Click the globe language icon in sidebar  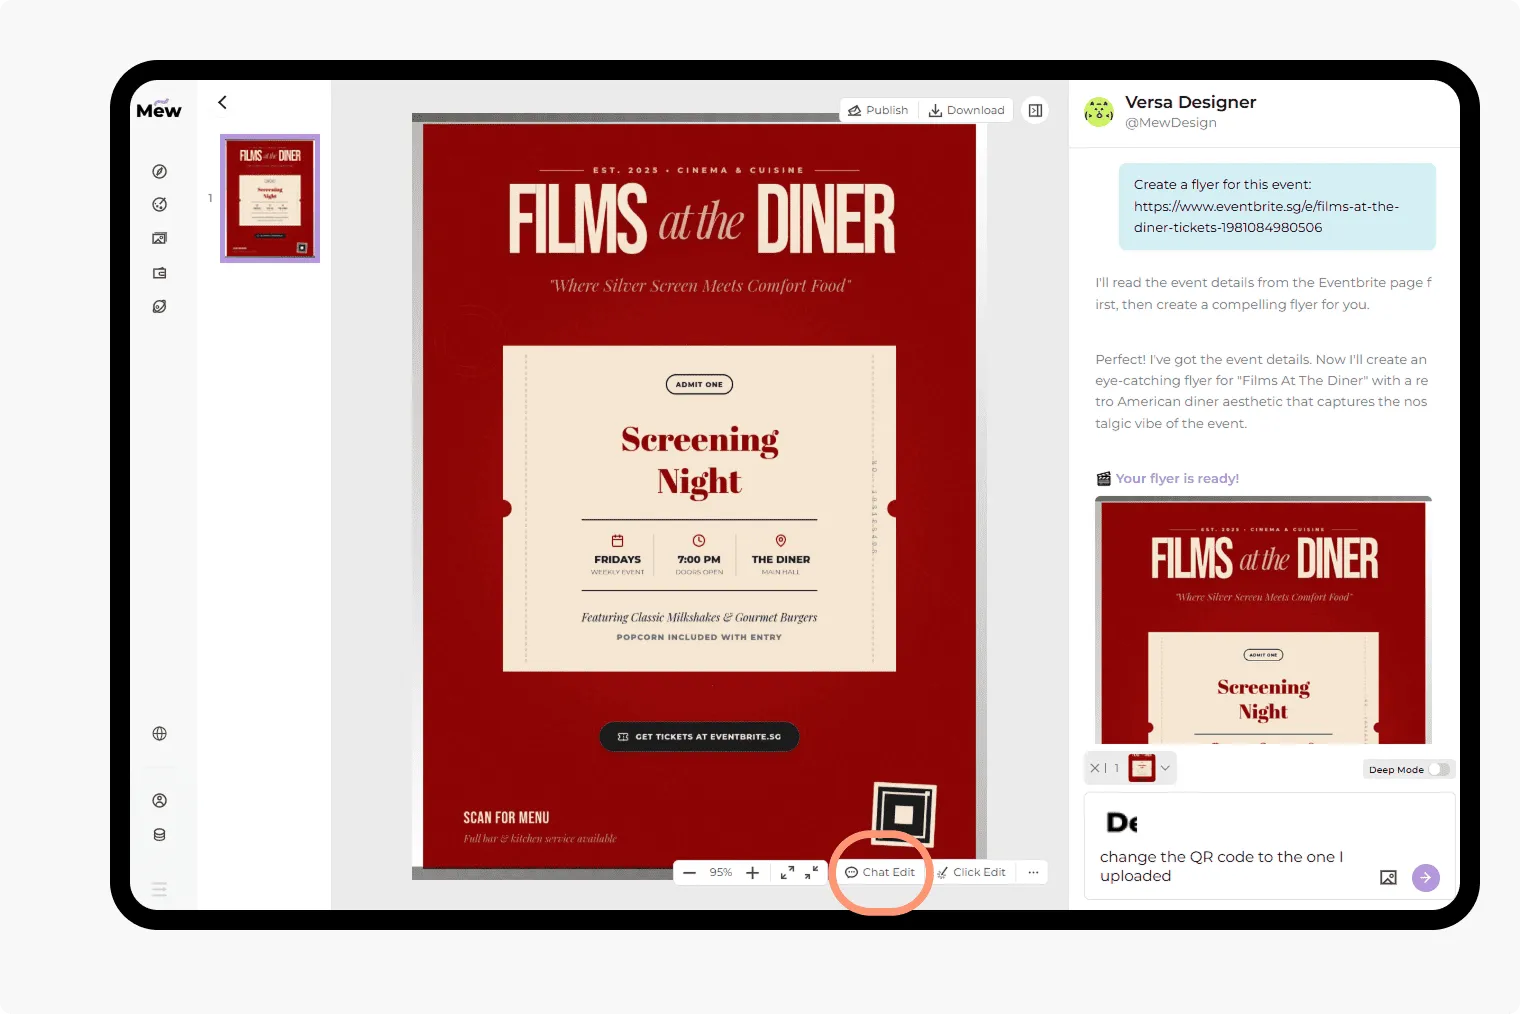[x=159, y=734]
